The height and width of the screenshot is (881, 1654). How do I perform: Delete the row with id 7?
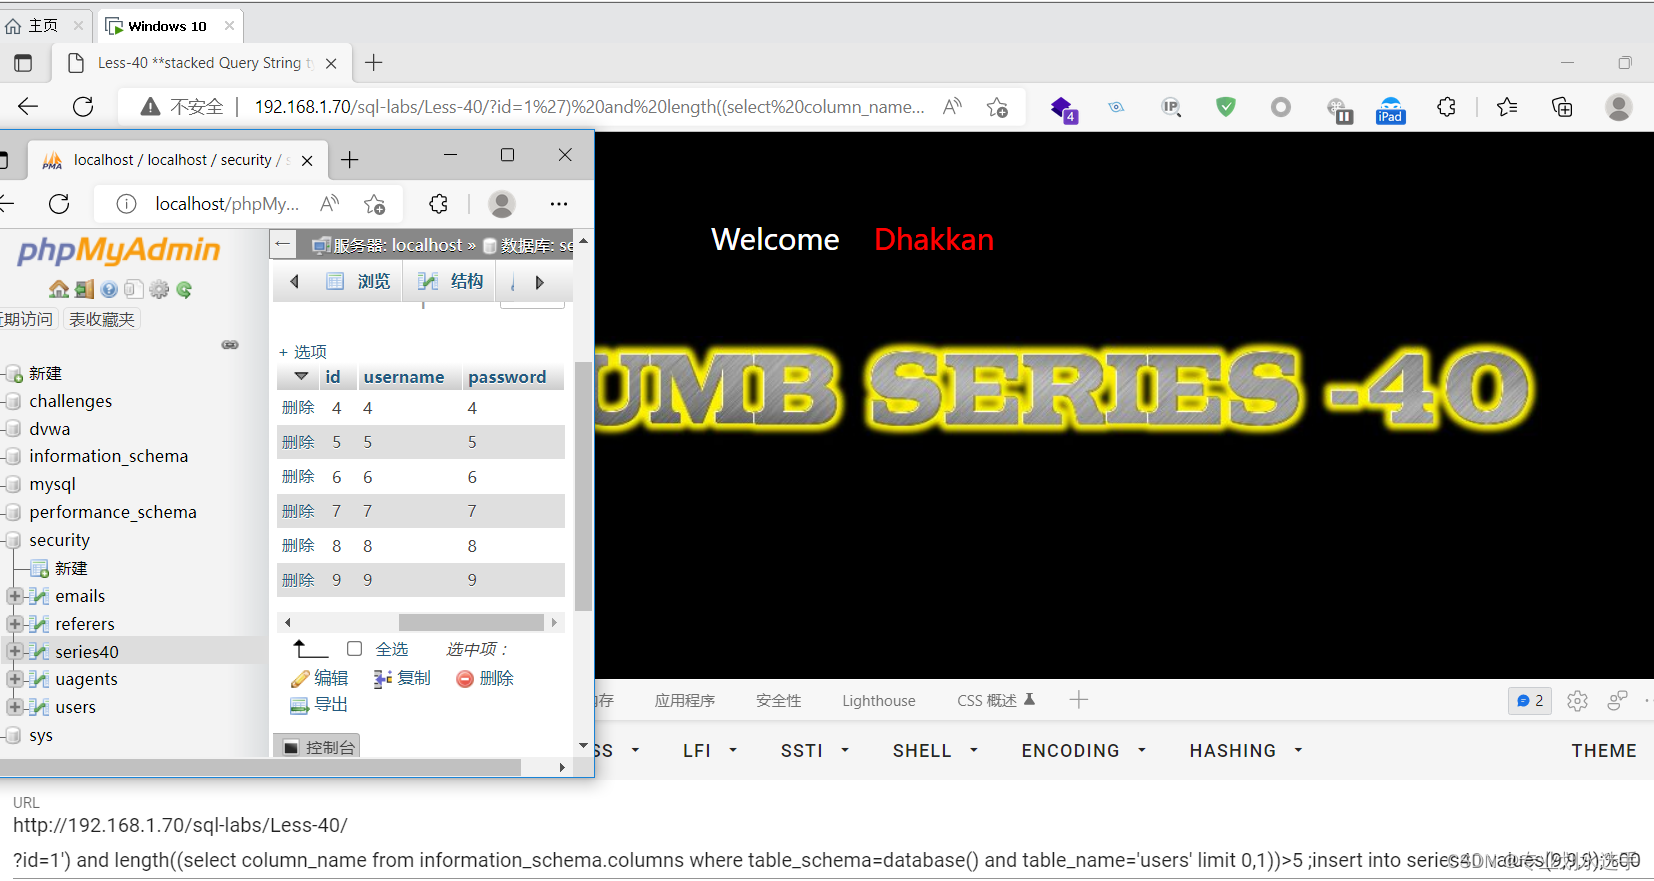click(298, 511)
